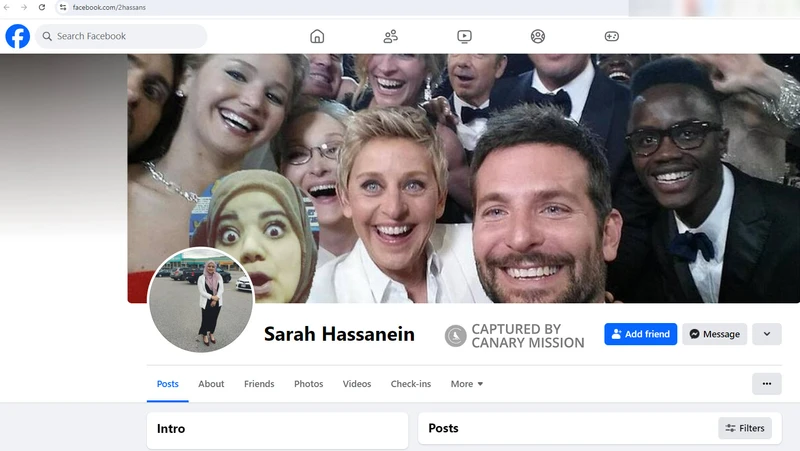The width and height of the screenshot is (800, 451).
Task: Open the cover photo image
Action: pyautogui.click(x=463, y=178)
